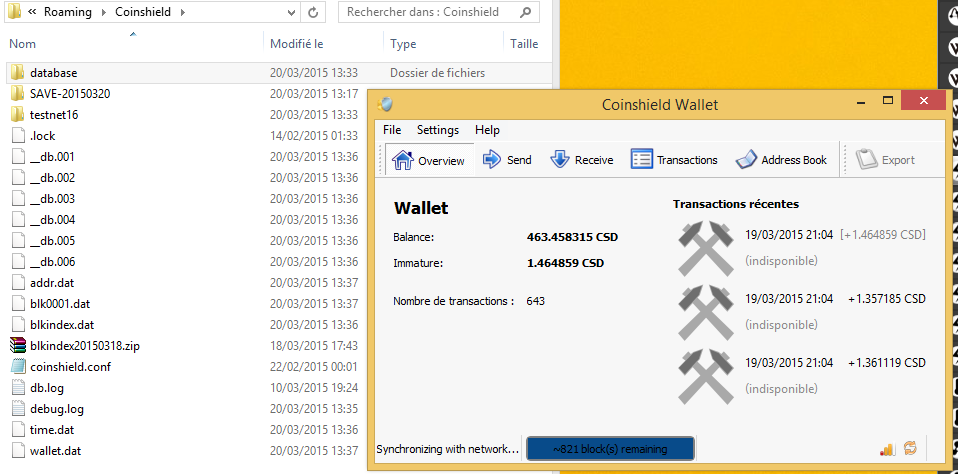Select the __db.003 file

pyautogui.click(x=53, y=199)
